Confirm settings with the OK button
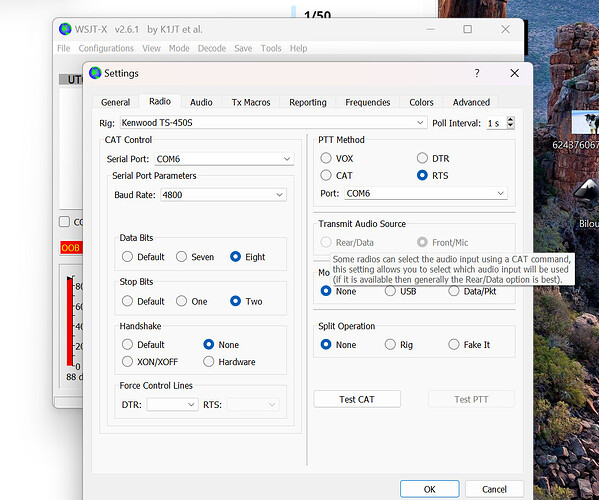599x500 pixels. 429,489
